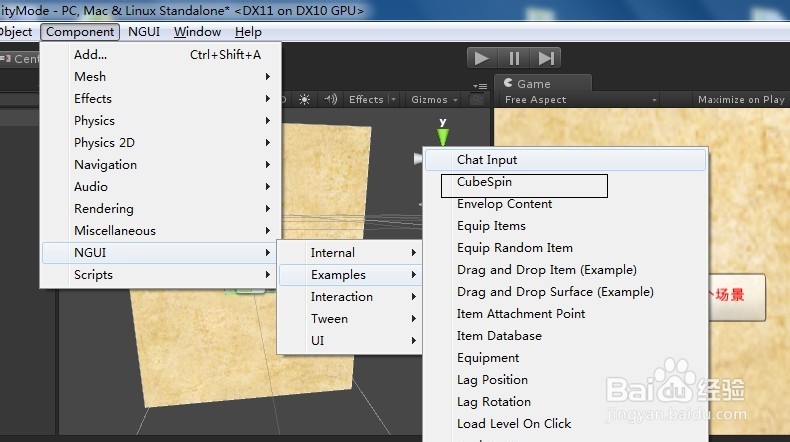Switch to the Game tab

542,84
